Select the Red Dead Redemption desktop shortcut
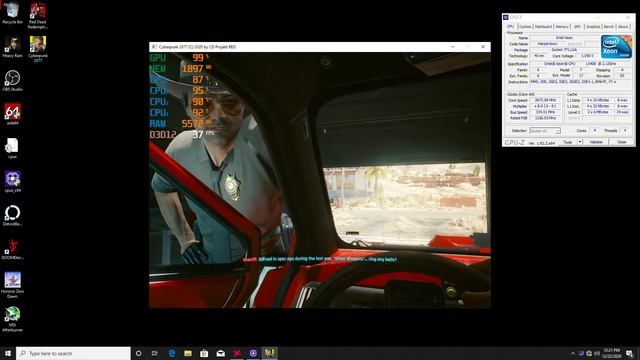This screenshot has height=360, width=640. pos(38,16)
